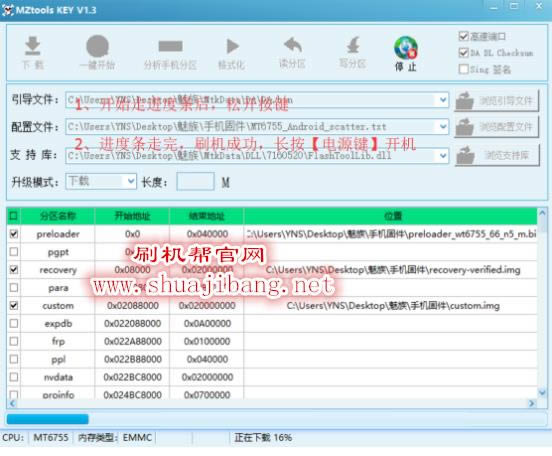The width and height of the screenshot is (552, 456).
Task: Click the browse boot file button
Action: (x=497, y=101)
